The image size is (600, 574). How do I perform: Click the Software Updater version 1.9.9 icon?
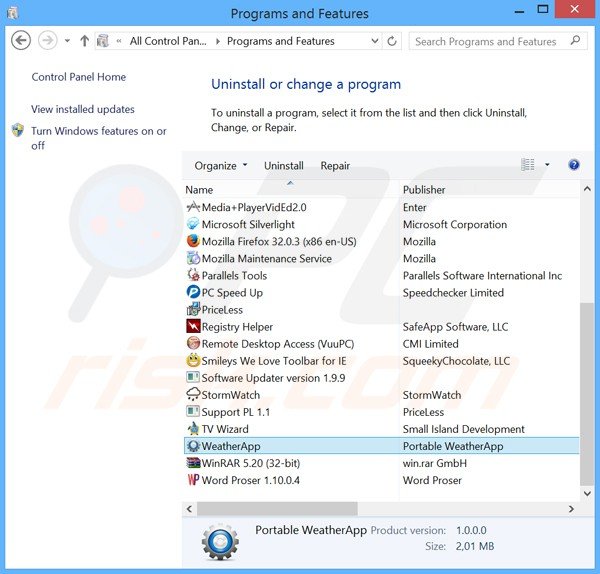[x=193, y=378]
